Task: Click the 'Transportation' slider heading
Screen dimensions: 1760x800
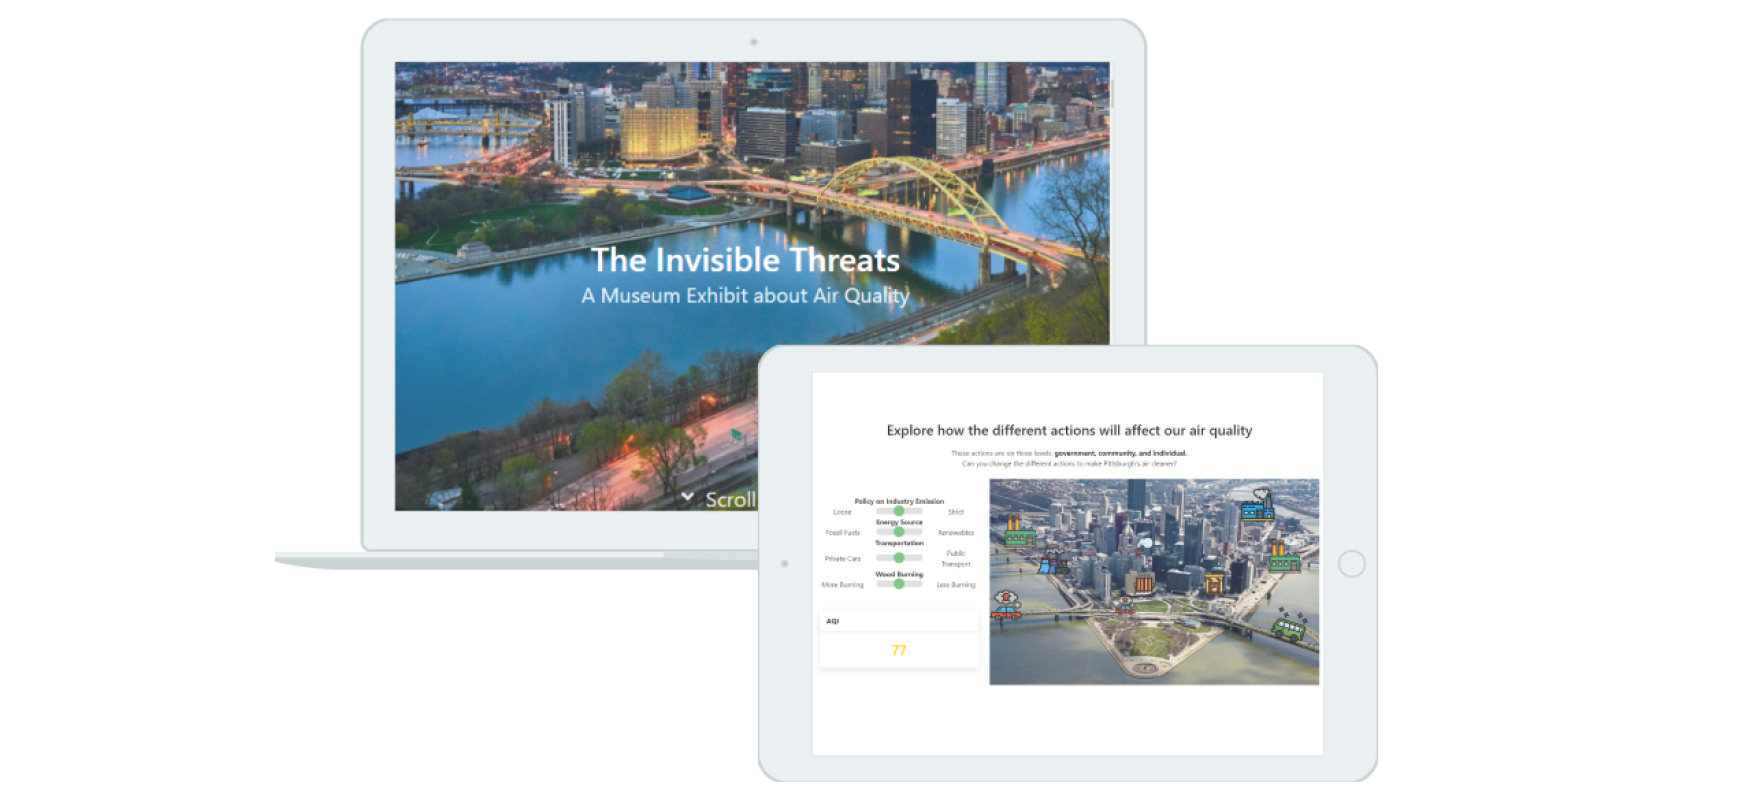Action: [x=899, y=543]
